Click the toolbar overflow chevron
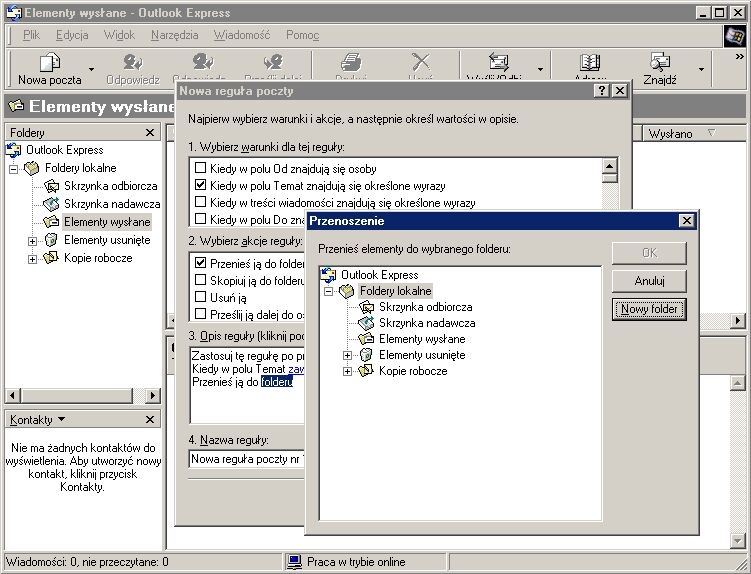The image size is (751, 574). point(740,57)
